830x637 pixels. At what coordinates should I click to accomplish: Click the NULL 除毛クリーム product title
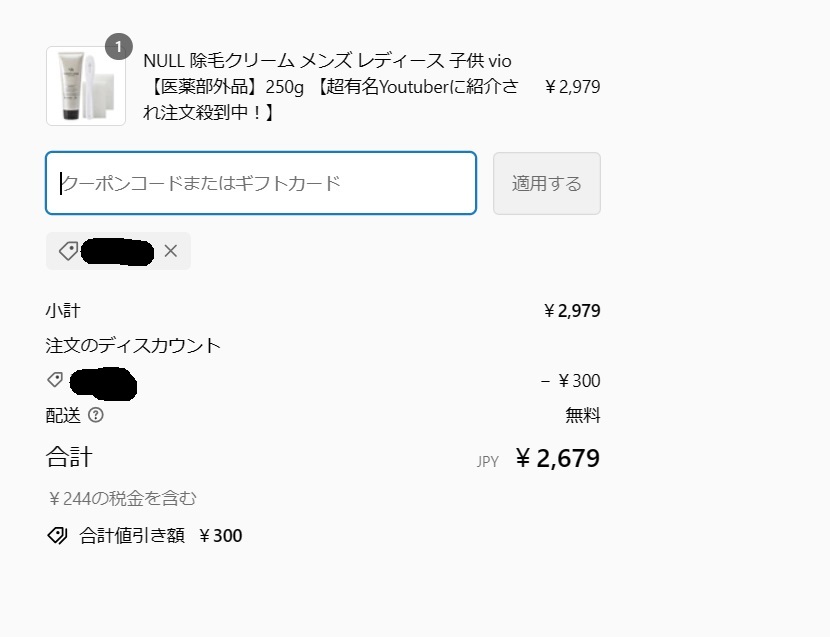[330, 86]
